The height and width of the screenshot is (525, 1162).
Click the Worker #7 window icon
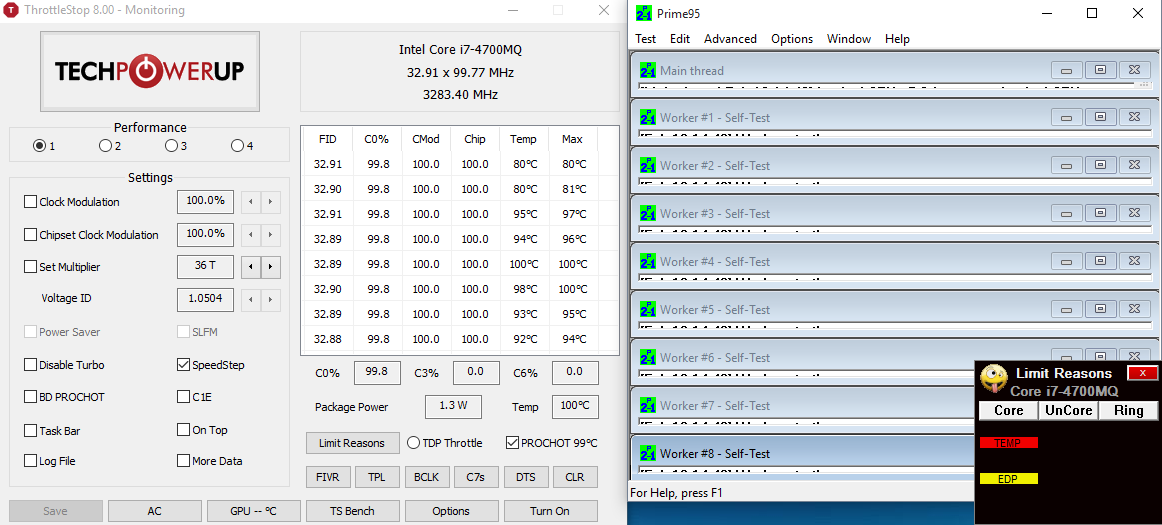pyautogui.click(x=648, y=406)
